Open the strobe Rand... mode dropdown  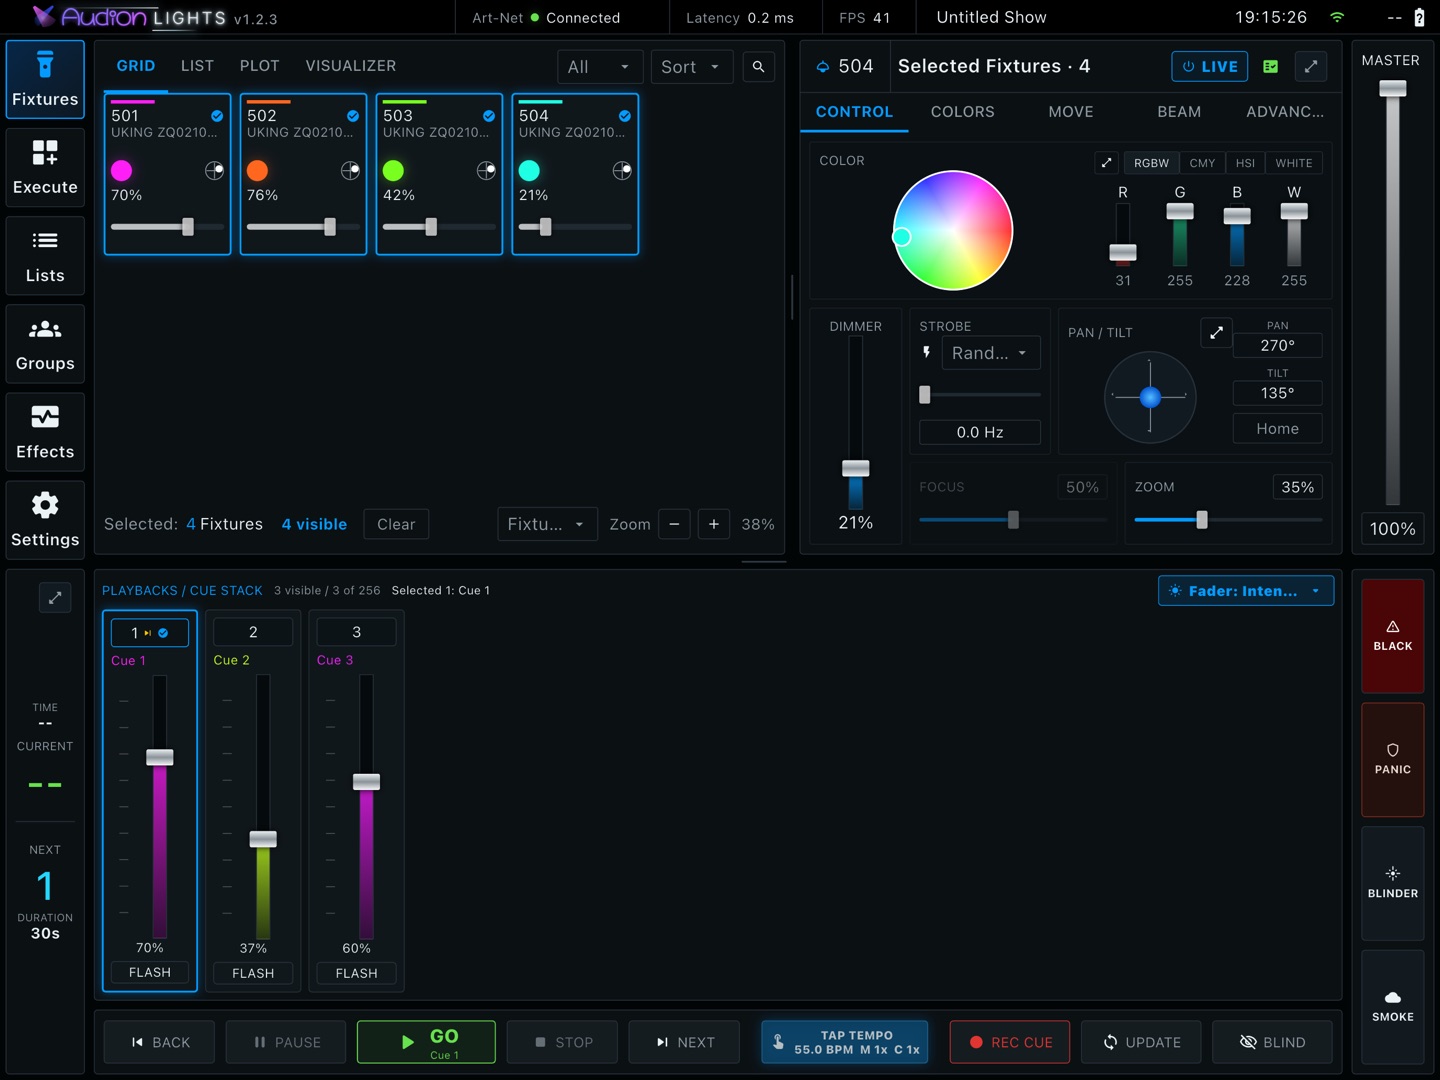point(991,353)
